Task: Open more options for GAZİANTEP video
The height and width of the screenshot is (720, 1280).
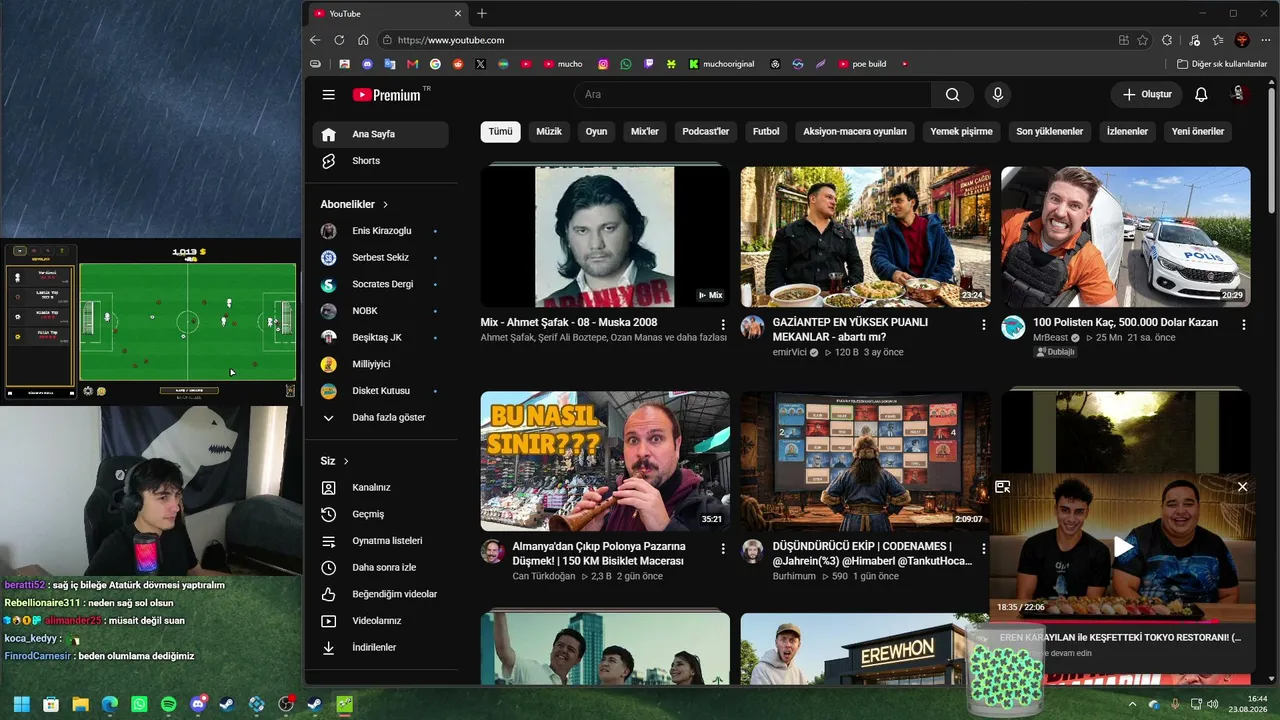Action: 983,325
